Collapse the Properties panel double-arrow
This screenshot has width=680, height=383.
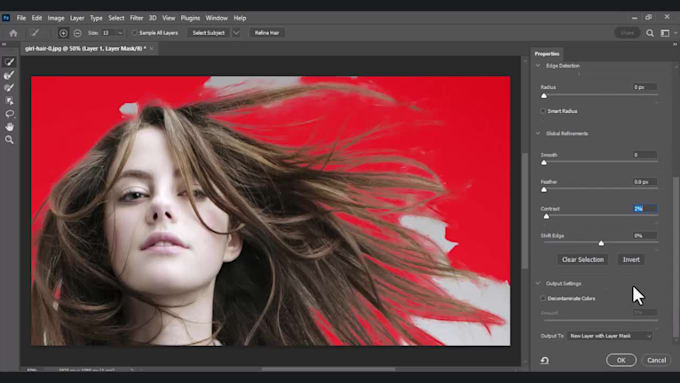(675, 44)
